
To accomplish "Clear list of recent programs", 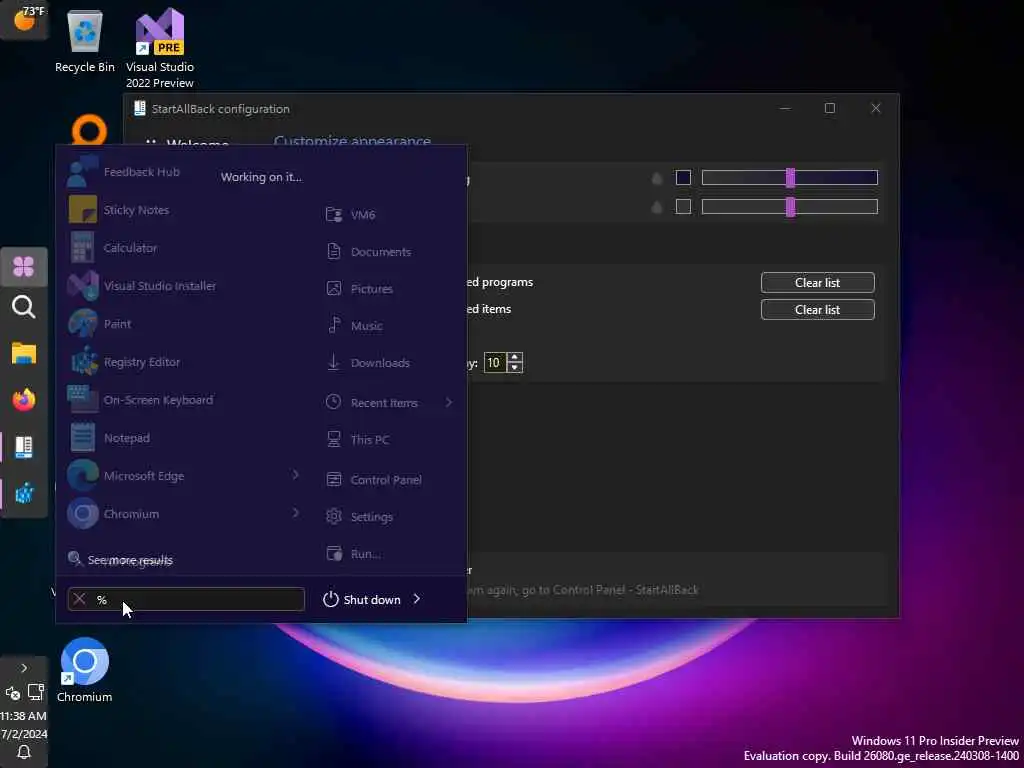I will pos(818,283).
